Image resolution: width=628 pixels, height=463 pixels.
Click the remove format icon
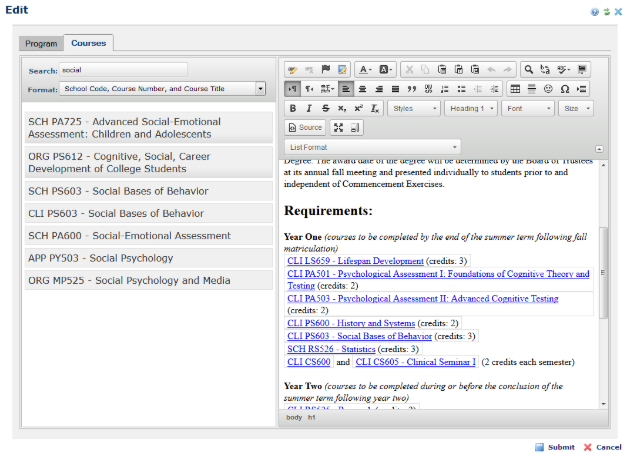point(375,109)
